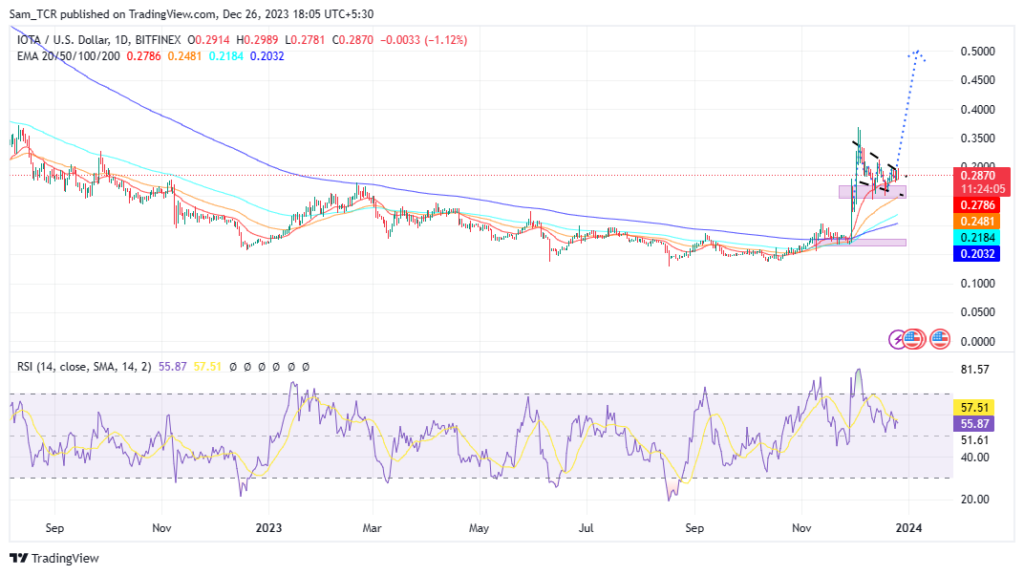Viewport: 1024px width, 575px height.
Task: Click the 51.61 RSI axis label
Action: pyautogui.click(x=975, y=440)
